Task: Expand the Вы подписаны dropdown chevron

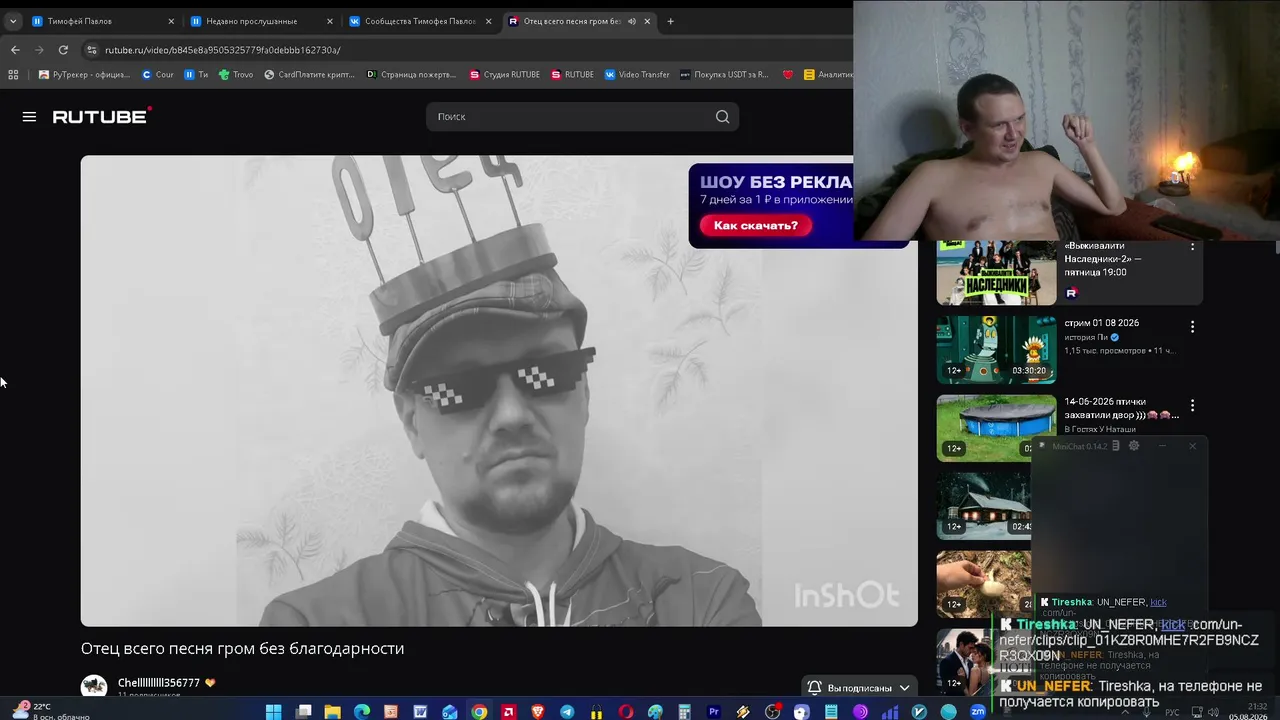Action: 904,688
